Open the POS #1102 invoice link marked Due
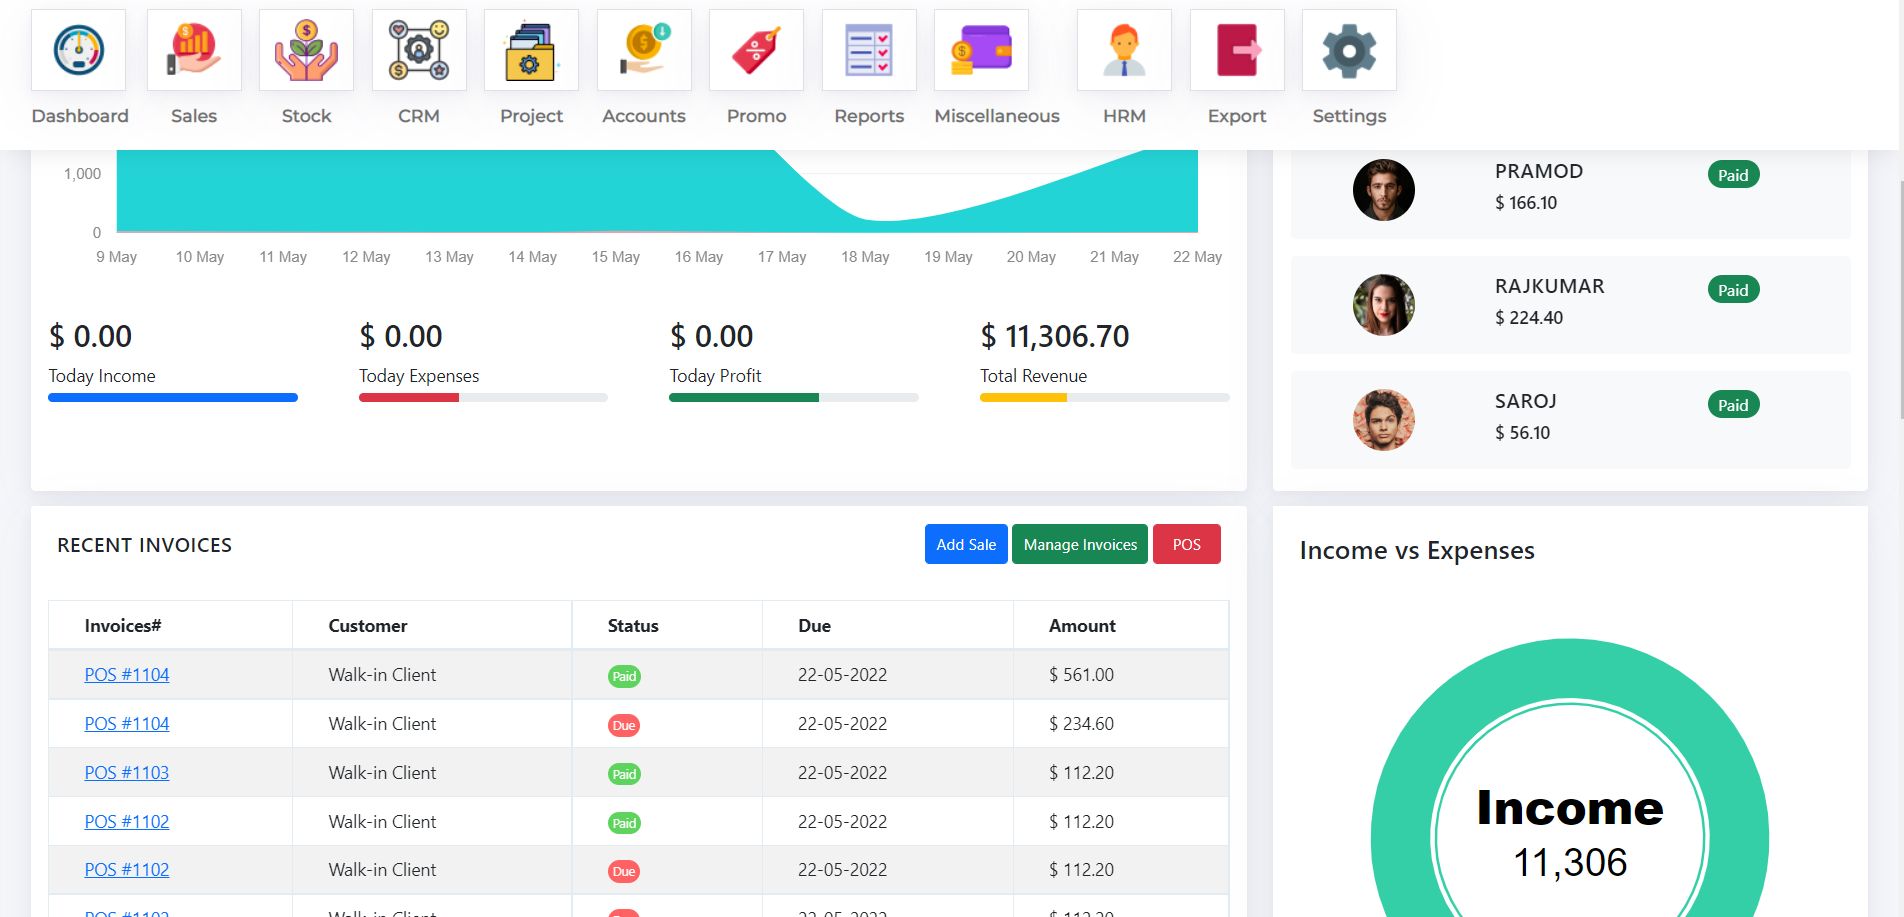 (127, 870)
